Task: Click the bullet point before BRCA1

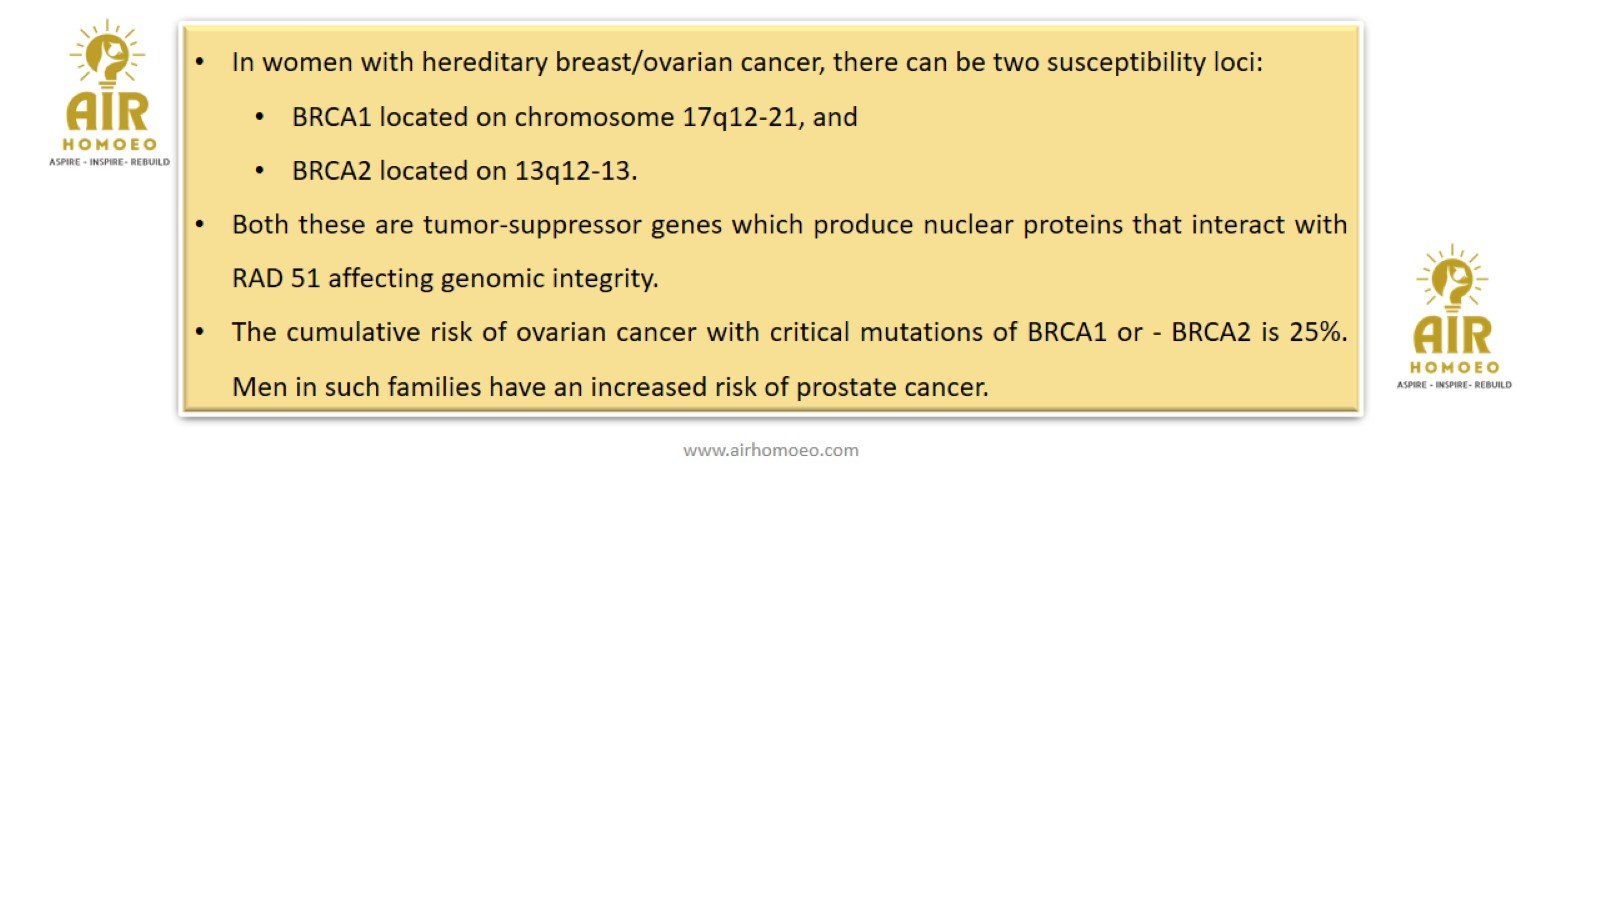Action: tap(260, 117)
